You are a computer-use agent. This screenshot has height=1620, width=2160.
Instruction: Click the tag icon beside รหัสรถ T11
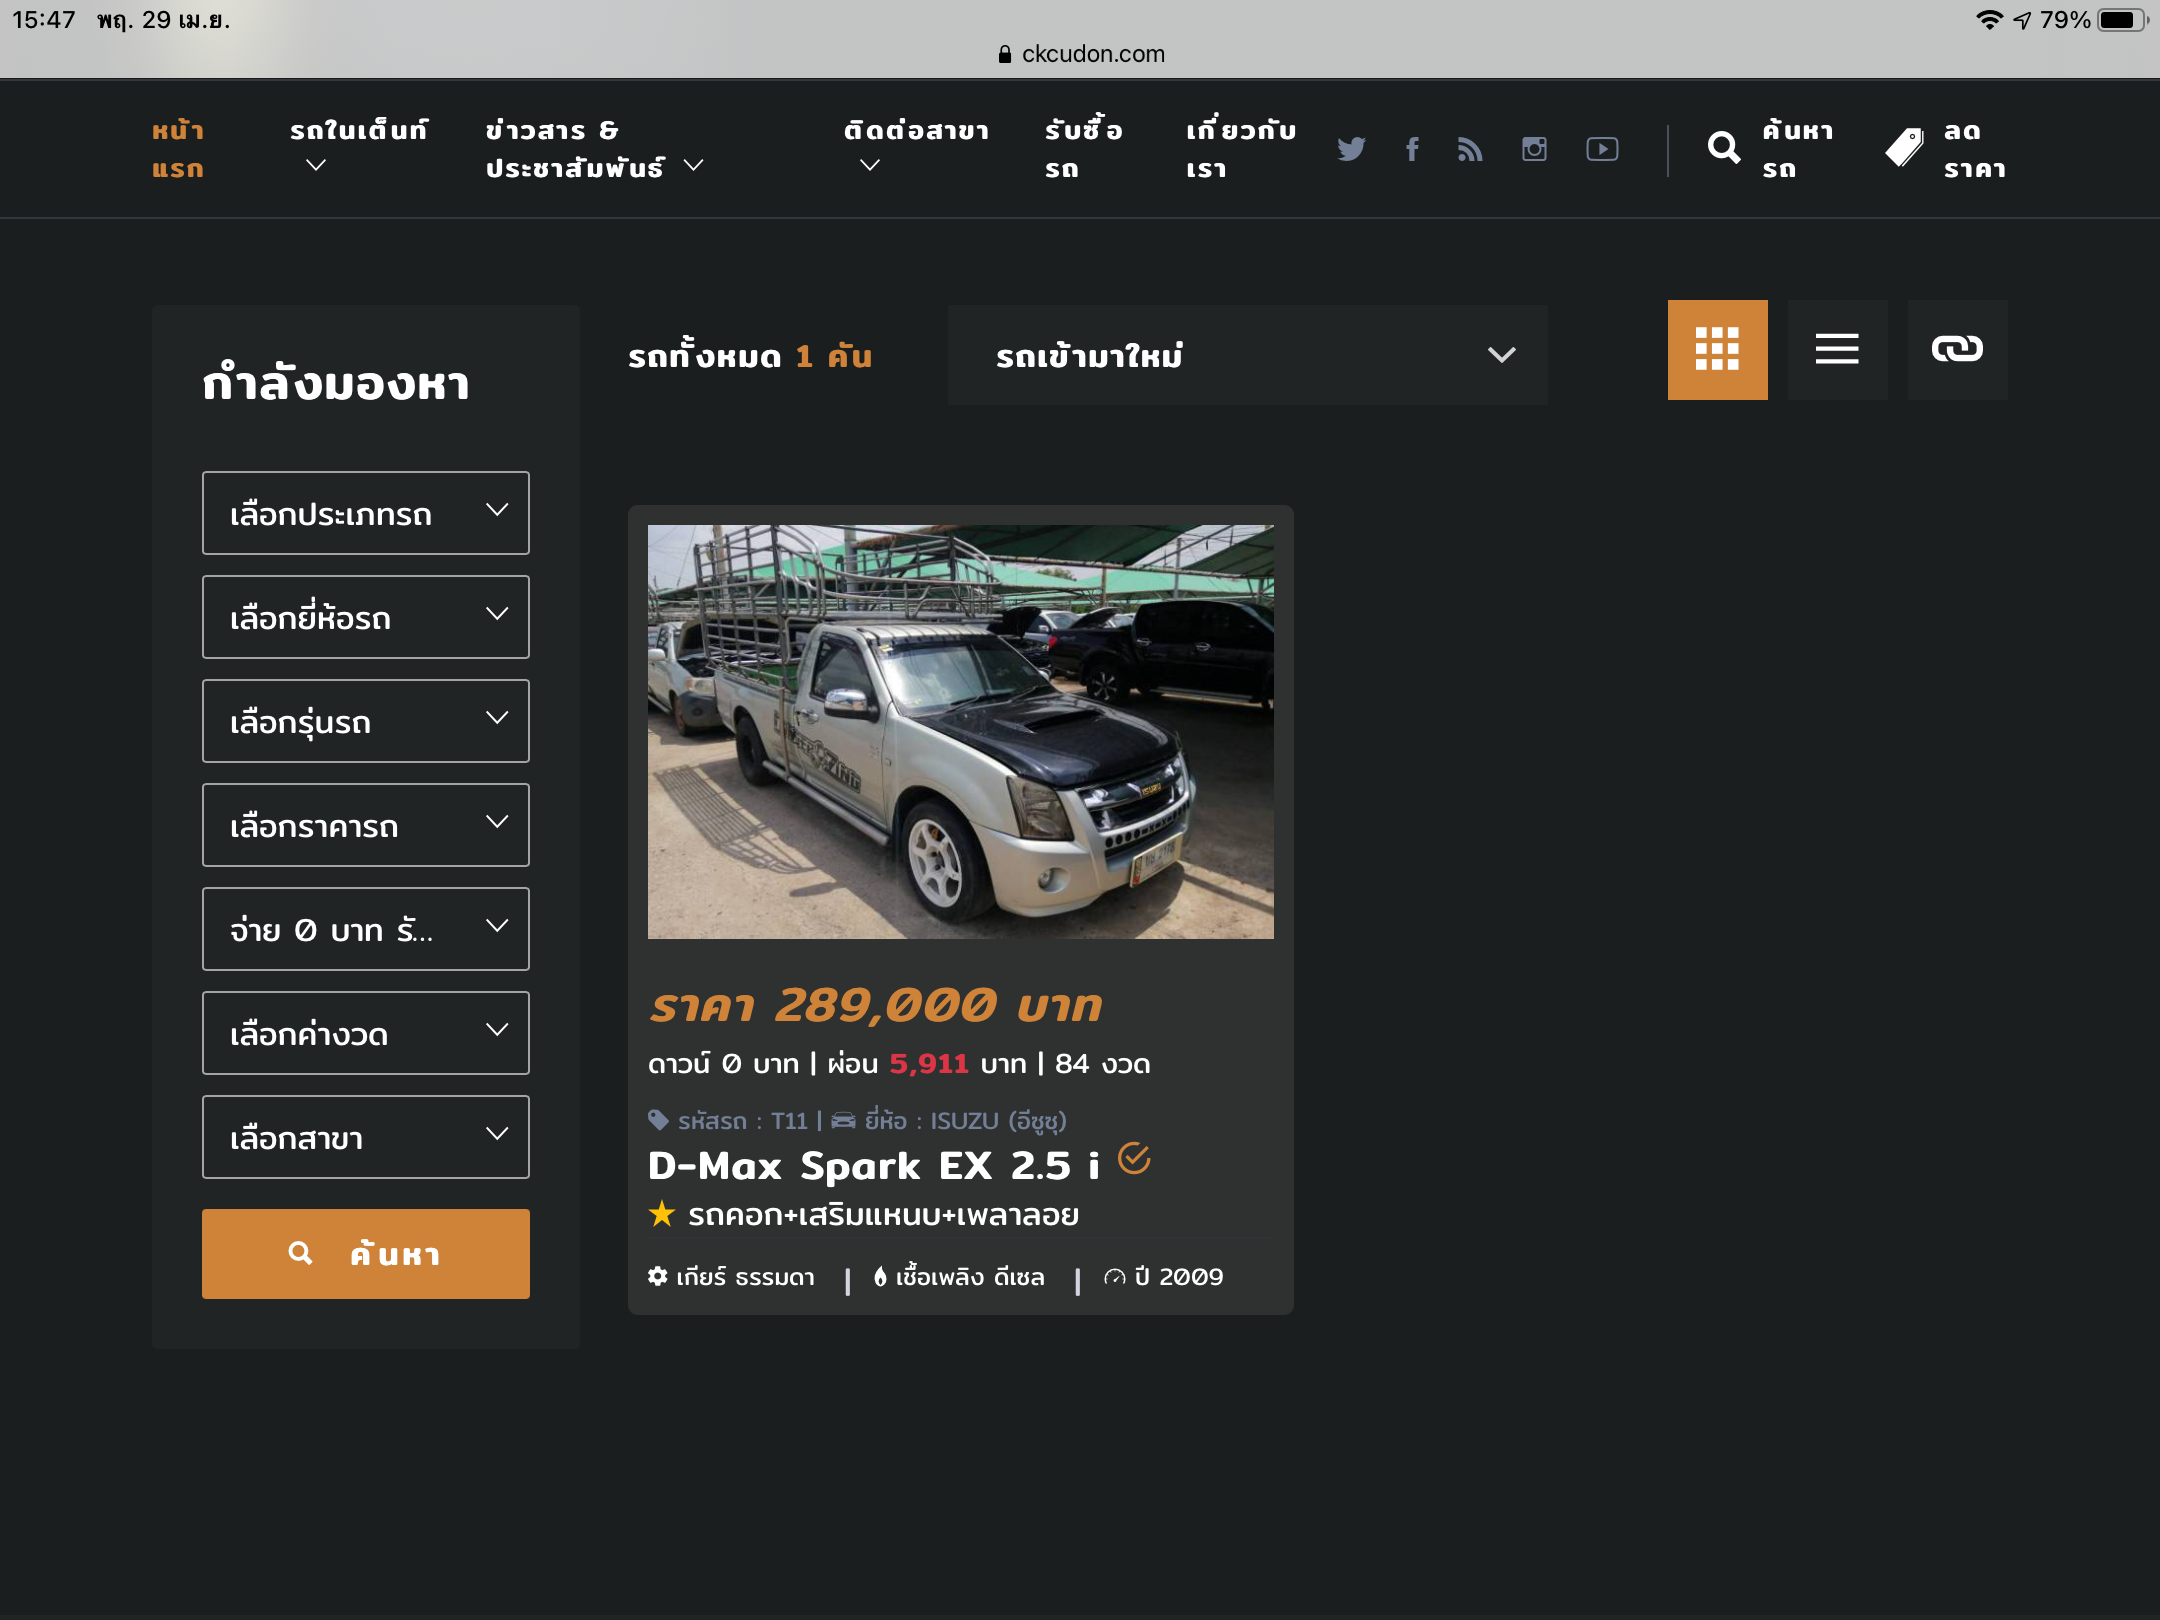(x=658, y=1120)
